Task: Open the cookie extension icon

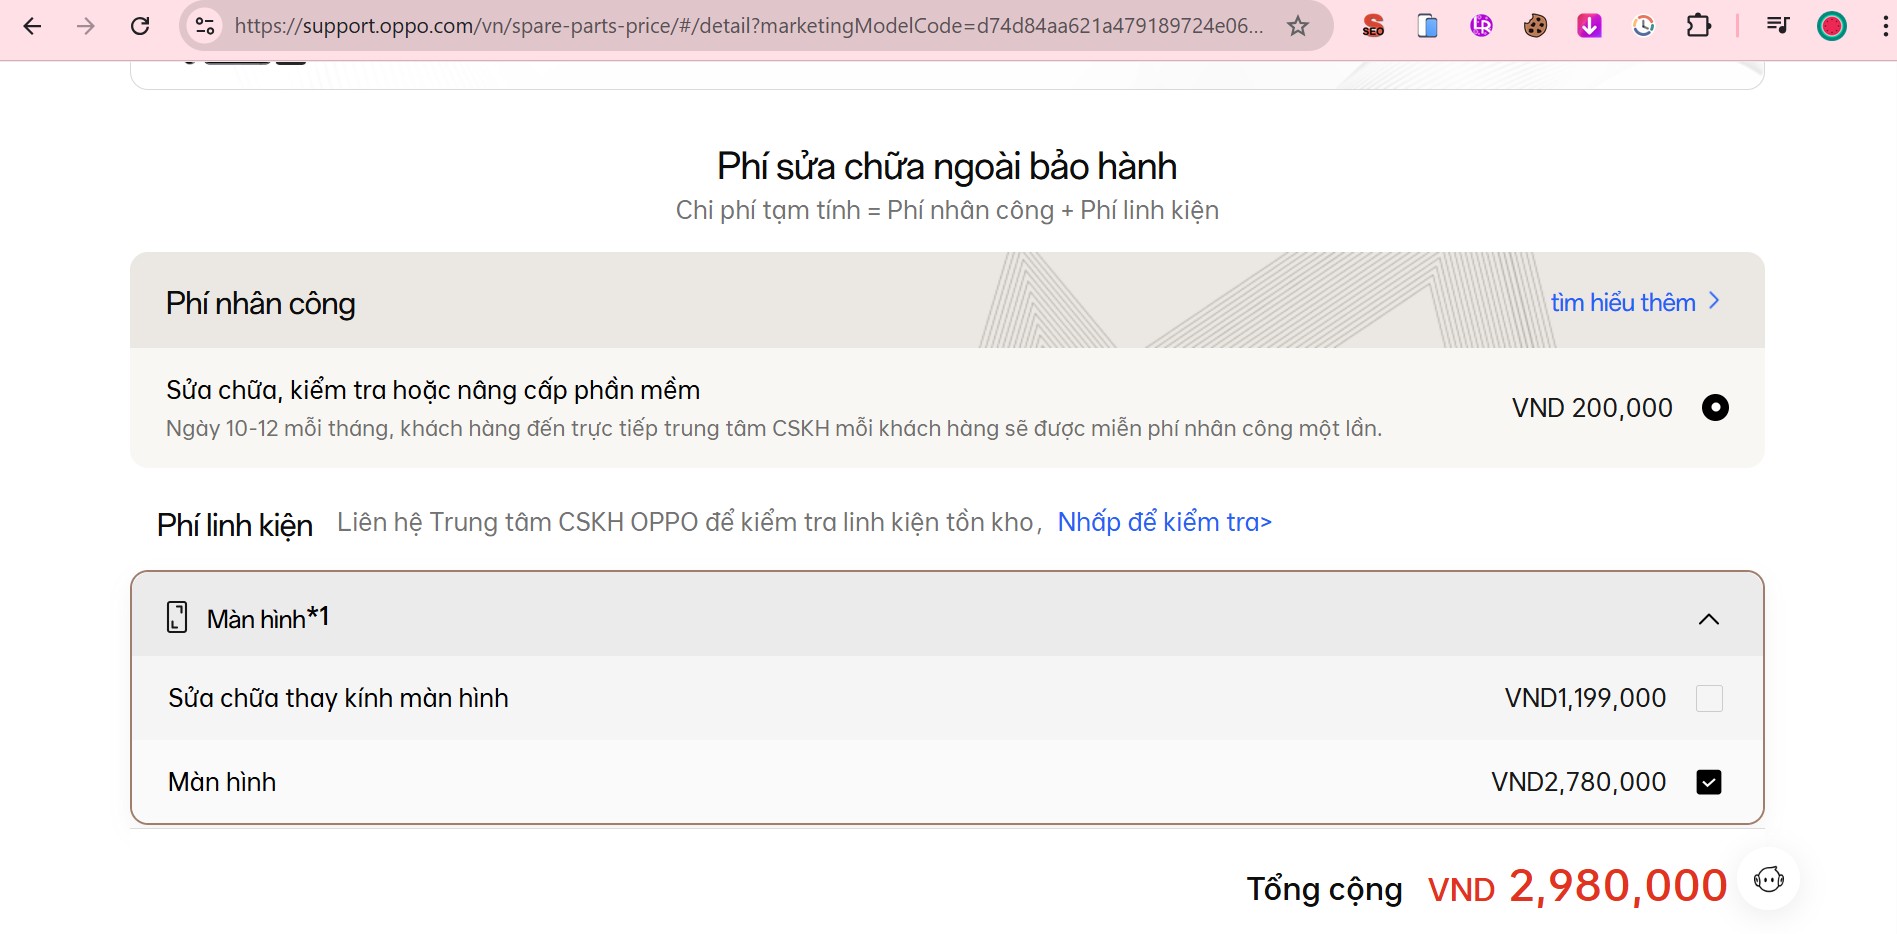Action: click(1535, 26)
